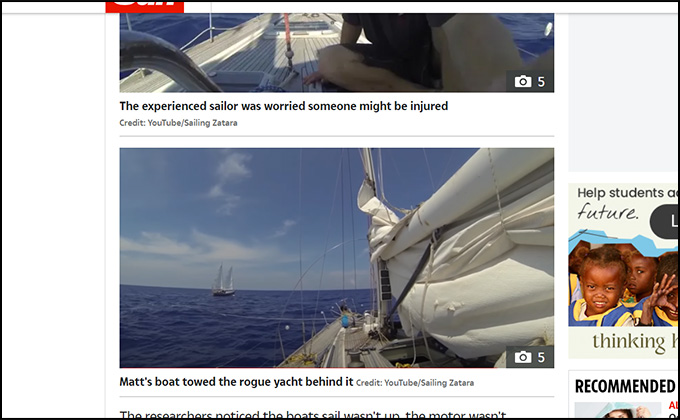Screen dimensions: 680x420
Task: Click top 'Credit: YouTube/Sailing Zatara' text
Action: (178, 123)
